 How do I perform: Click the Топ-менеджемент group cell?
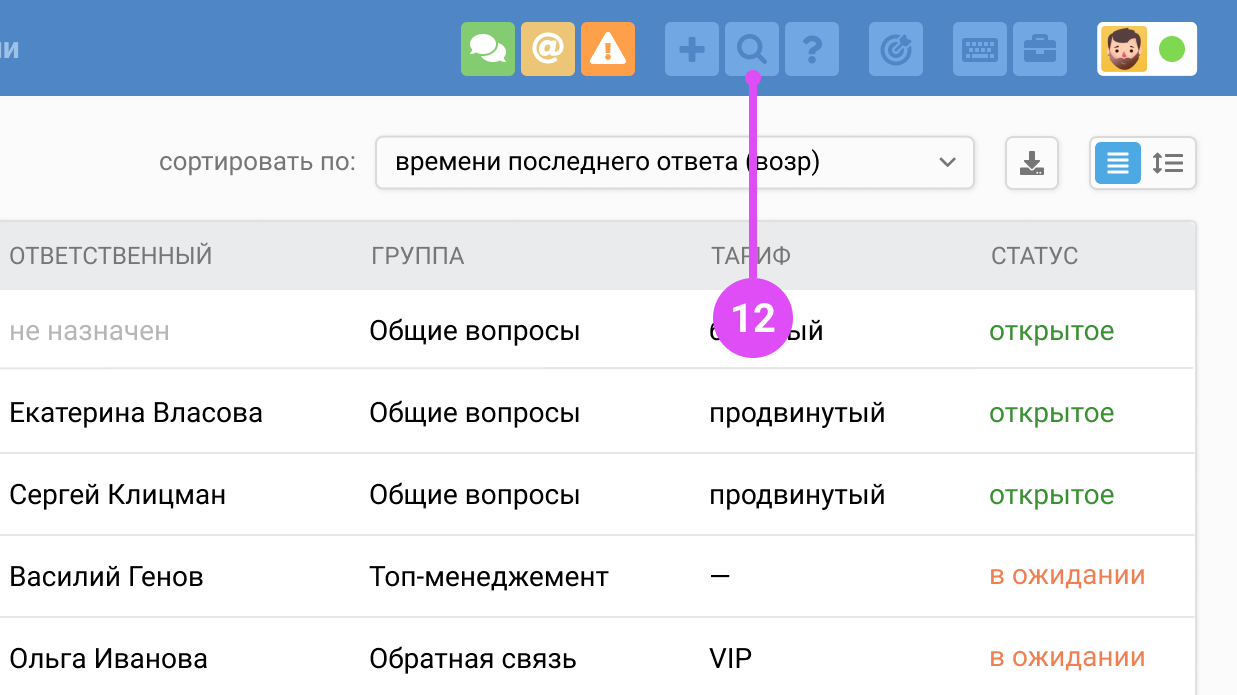(x=489, y=577)
